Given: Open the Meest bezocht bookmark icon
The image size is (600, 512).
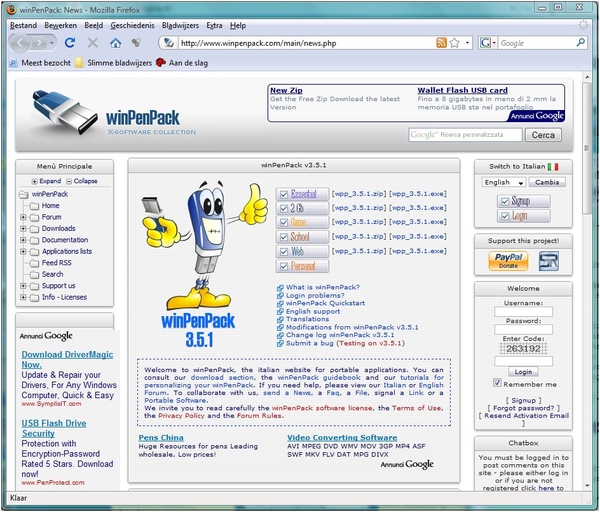Looking at the screenshot, I should coord(14,63).
